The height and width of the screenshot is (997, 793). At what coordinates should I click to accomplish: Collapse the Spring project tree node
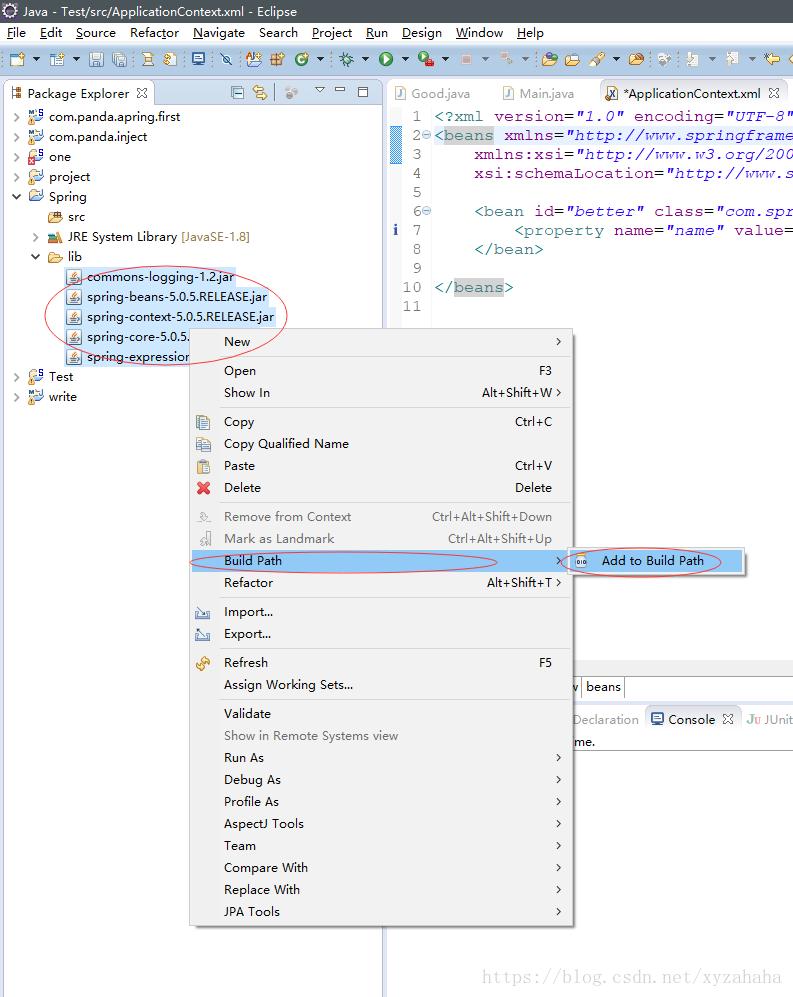coord(17,196)
